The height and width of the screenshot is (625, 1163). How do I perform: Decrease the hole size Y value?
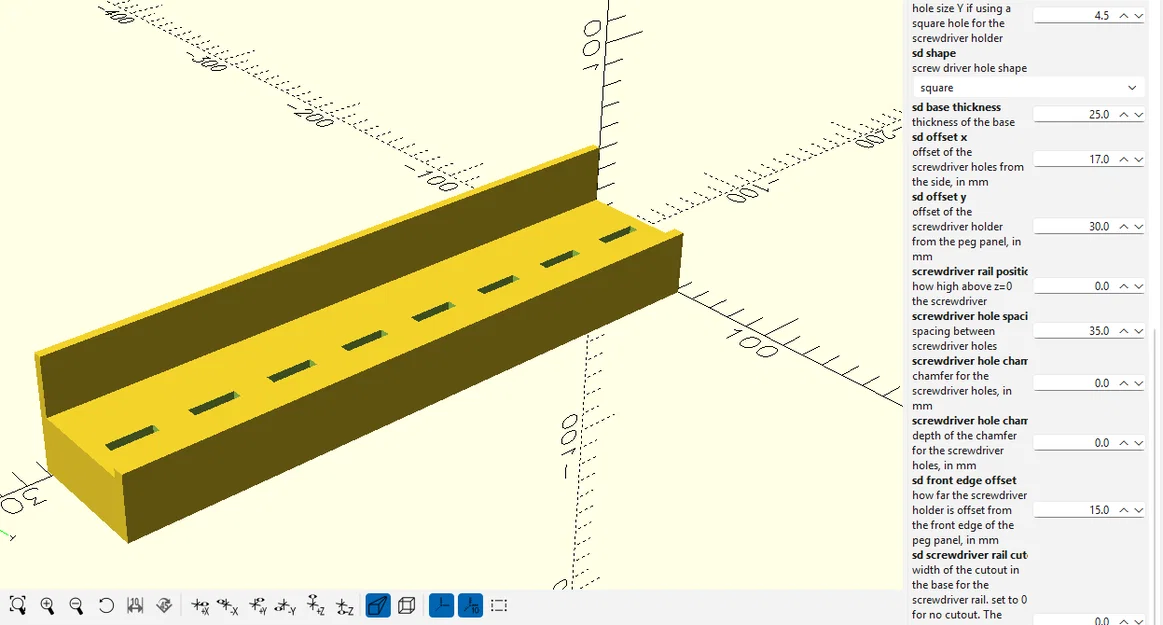pos(1138,16)
